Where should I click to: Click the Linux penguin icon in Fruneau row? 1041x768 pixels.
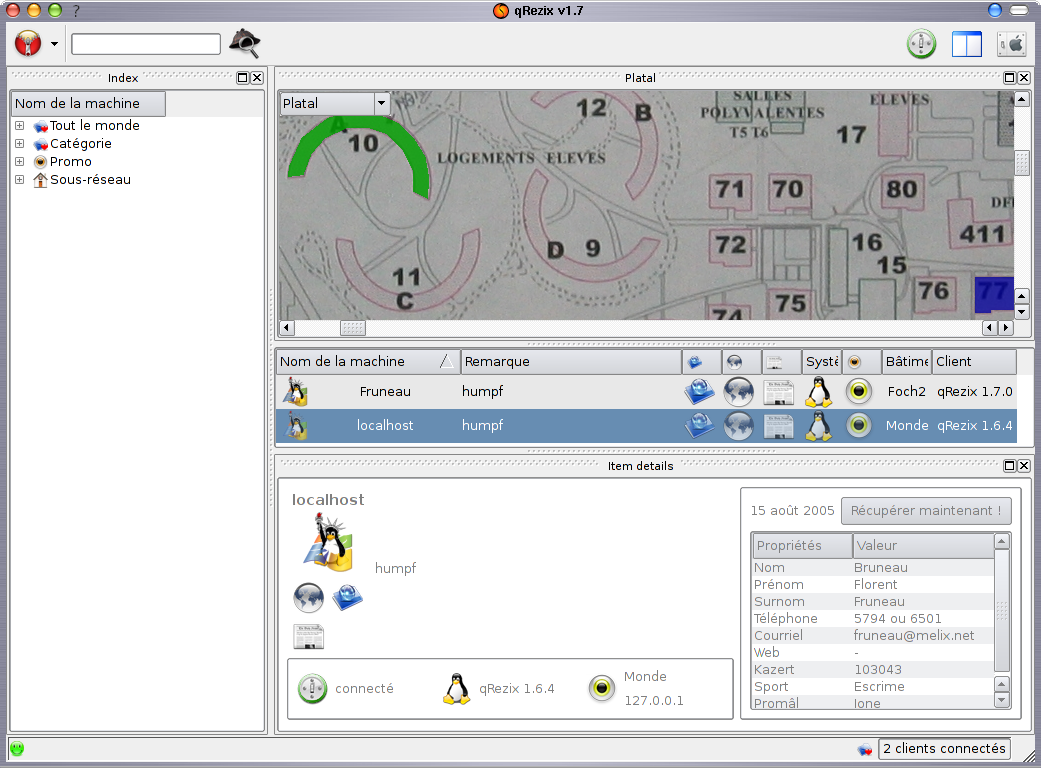coord(819,392)
